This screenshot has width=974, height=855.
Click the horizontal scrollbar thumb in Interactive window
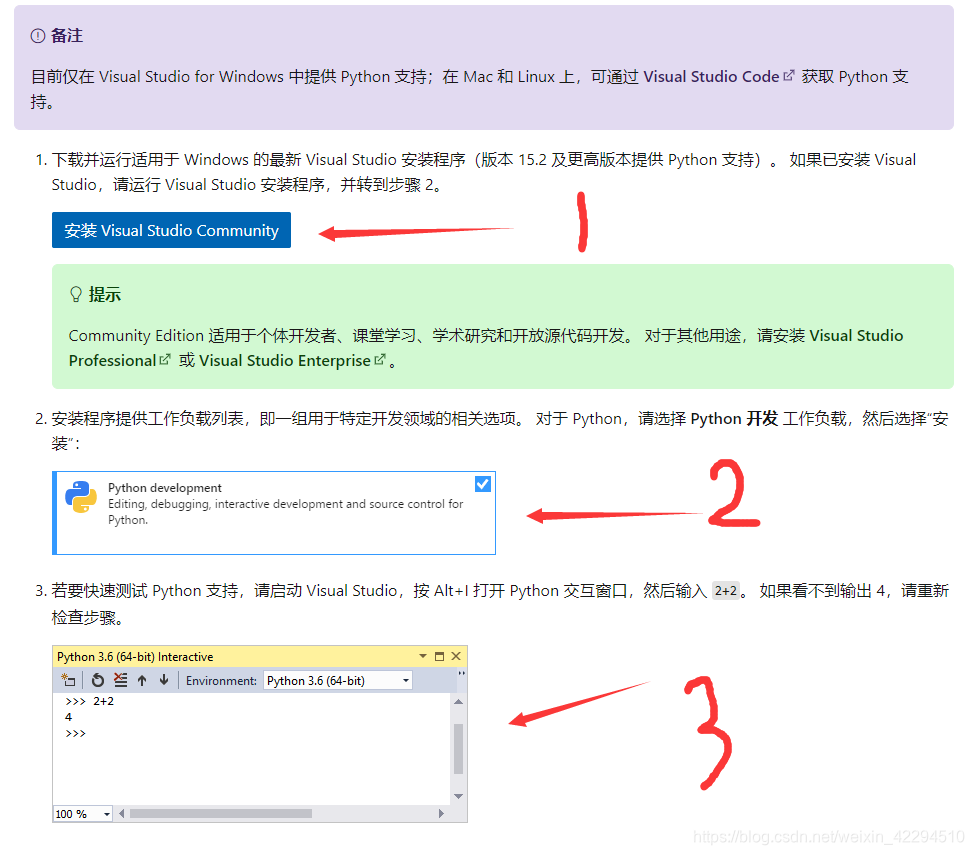[221, 813]
